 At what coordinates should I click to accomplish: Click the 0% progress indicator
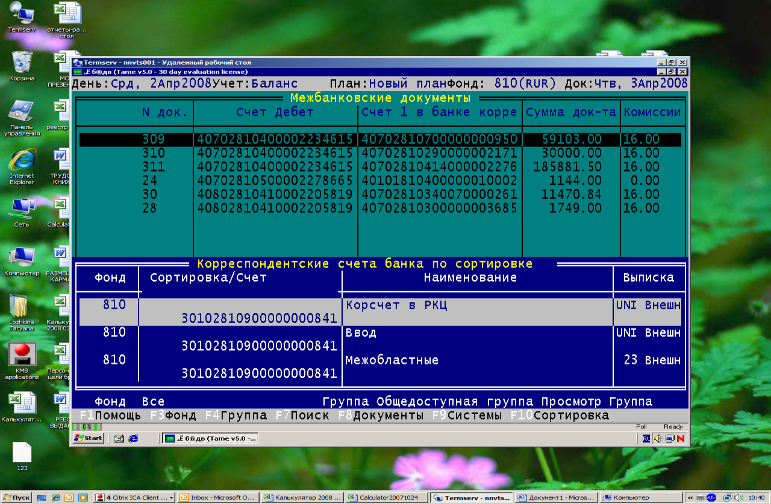coord(86,427)
